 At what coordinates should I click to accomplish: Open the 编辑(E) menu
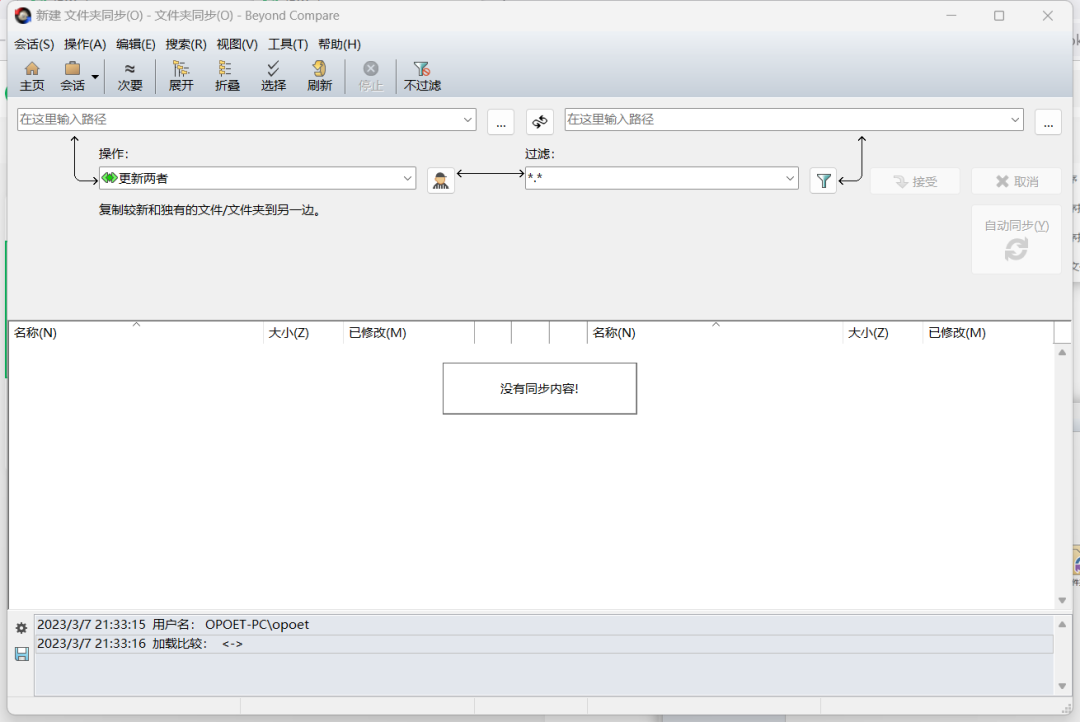[136, 44]
